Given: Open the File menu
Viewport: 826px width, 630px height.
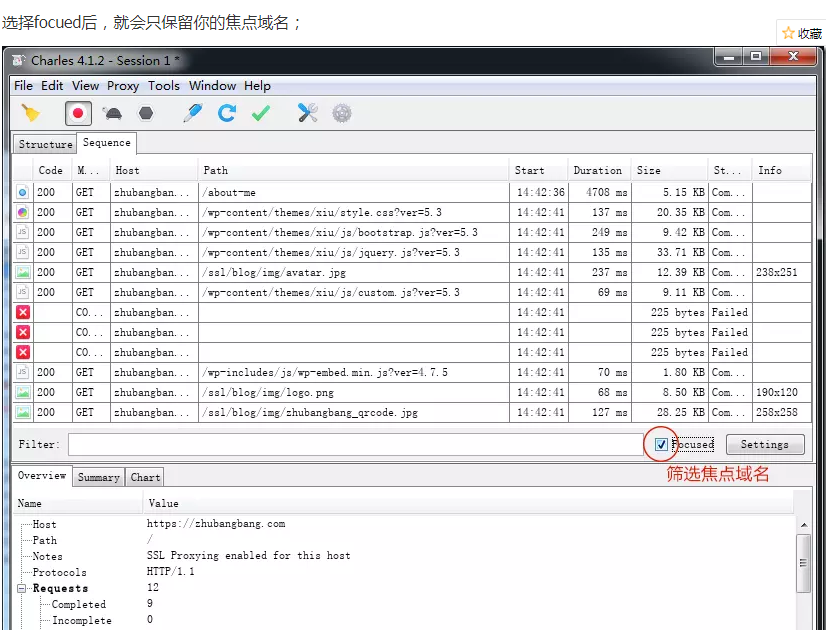Looking at the screenshot, I should pyautogui.click(x=23, y=85).
